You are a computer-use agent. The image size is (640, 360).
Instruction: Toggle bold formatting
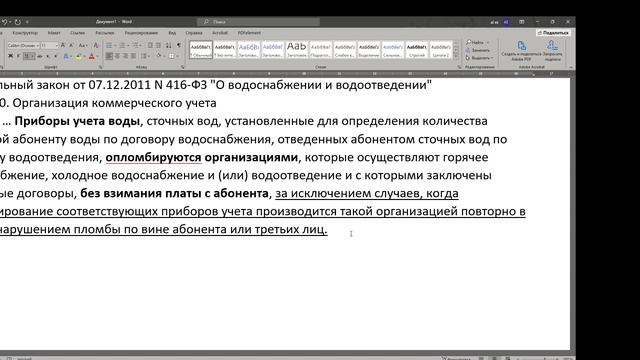tap(11, 56)
